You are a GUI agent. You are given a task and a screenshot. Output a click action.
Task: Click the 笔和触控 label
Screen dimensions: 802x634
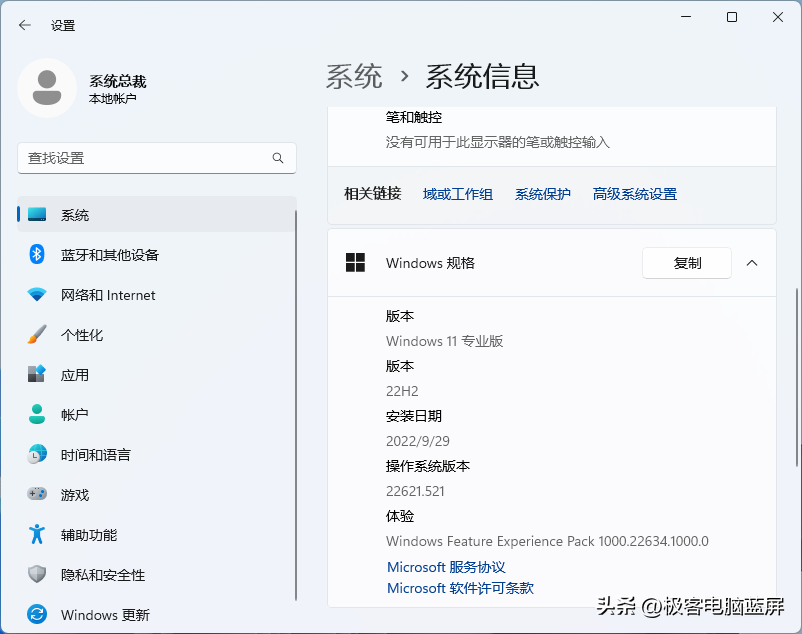[x=414, y=117]
